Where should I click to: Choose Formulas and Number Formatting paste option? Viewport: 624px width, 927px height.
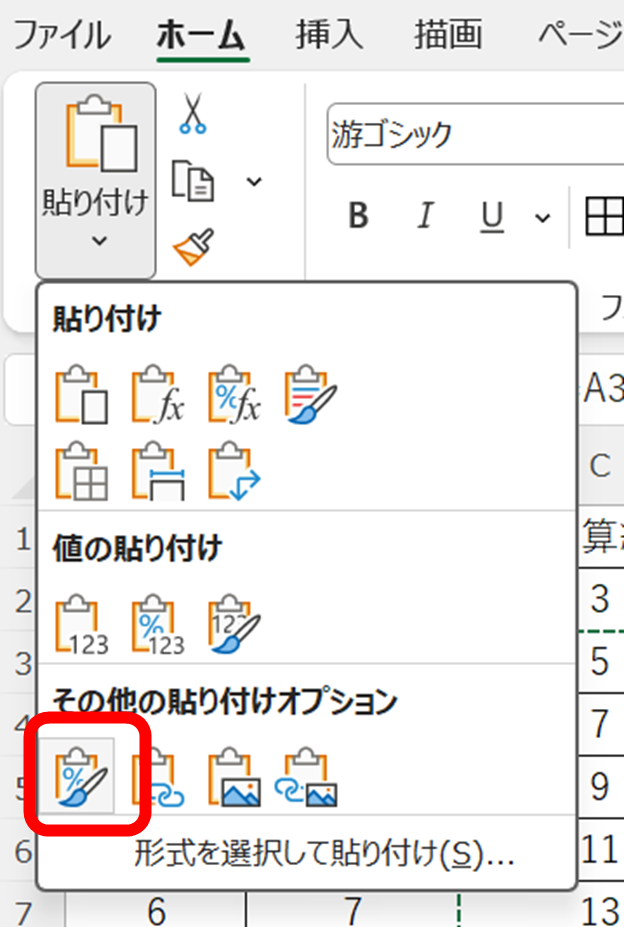tap(234, 394)
